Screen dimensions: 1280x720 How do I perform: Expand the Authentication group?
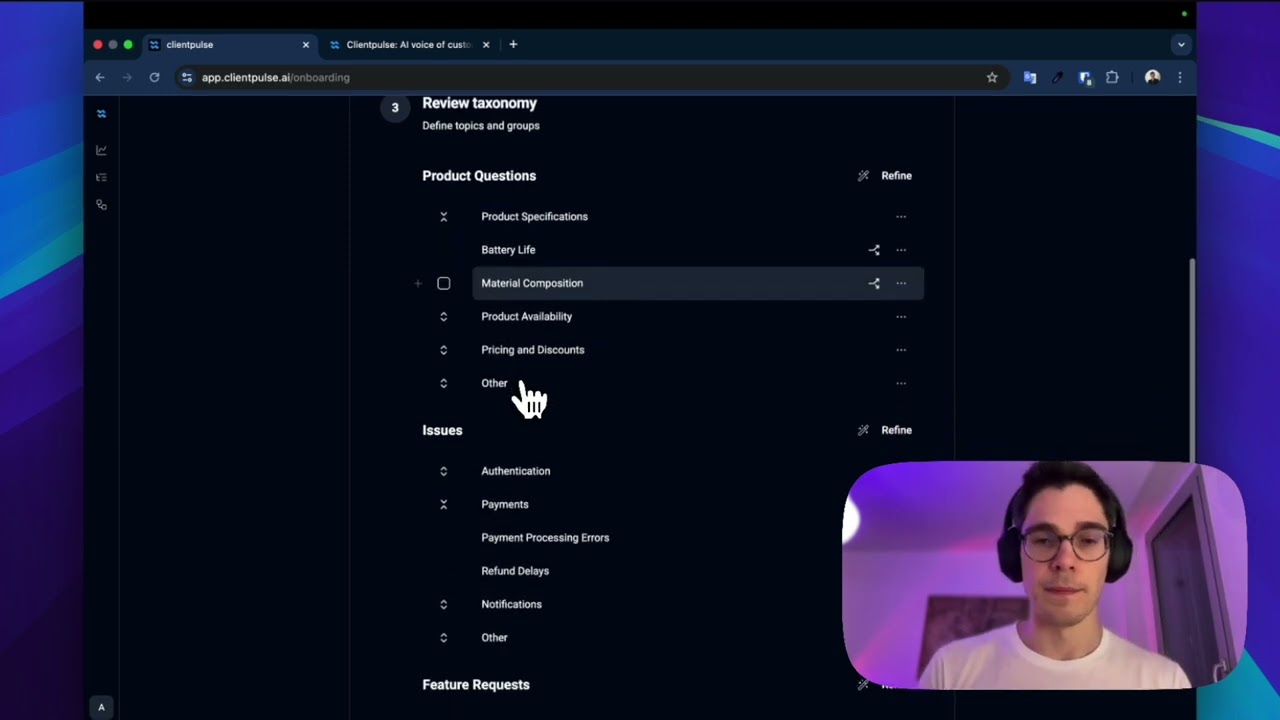(x=444, y=471)
